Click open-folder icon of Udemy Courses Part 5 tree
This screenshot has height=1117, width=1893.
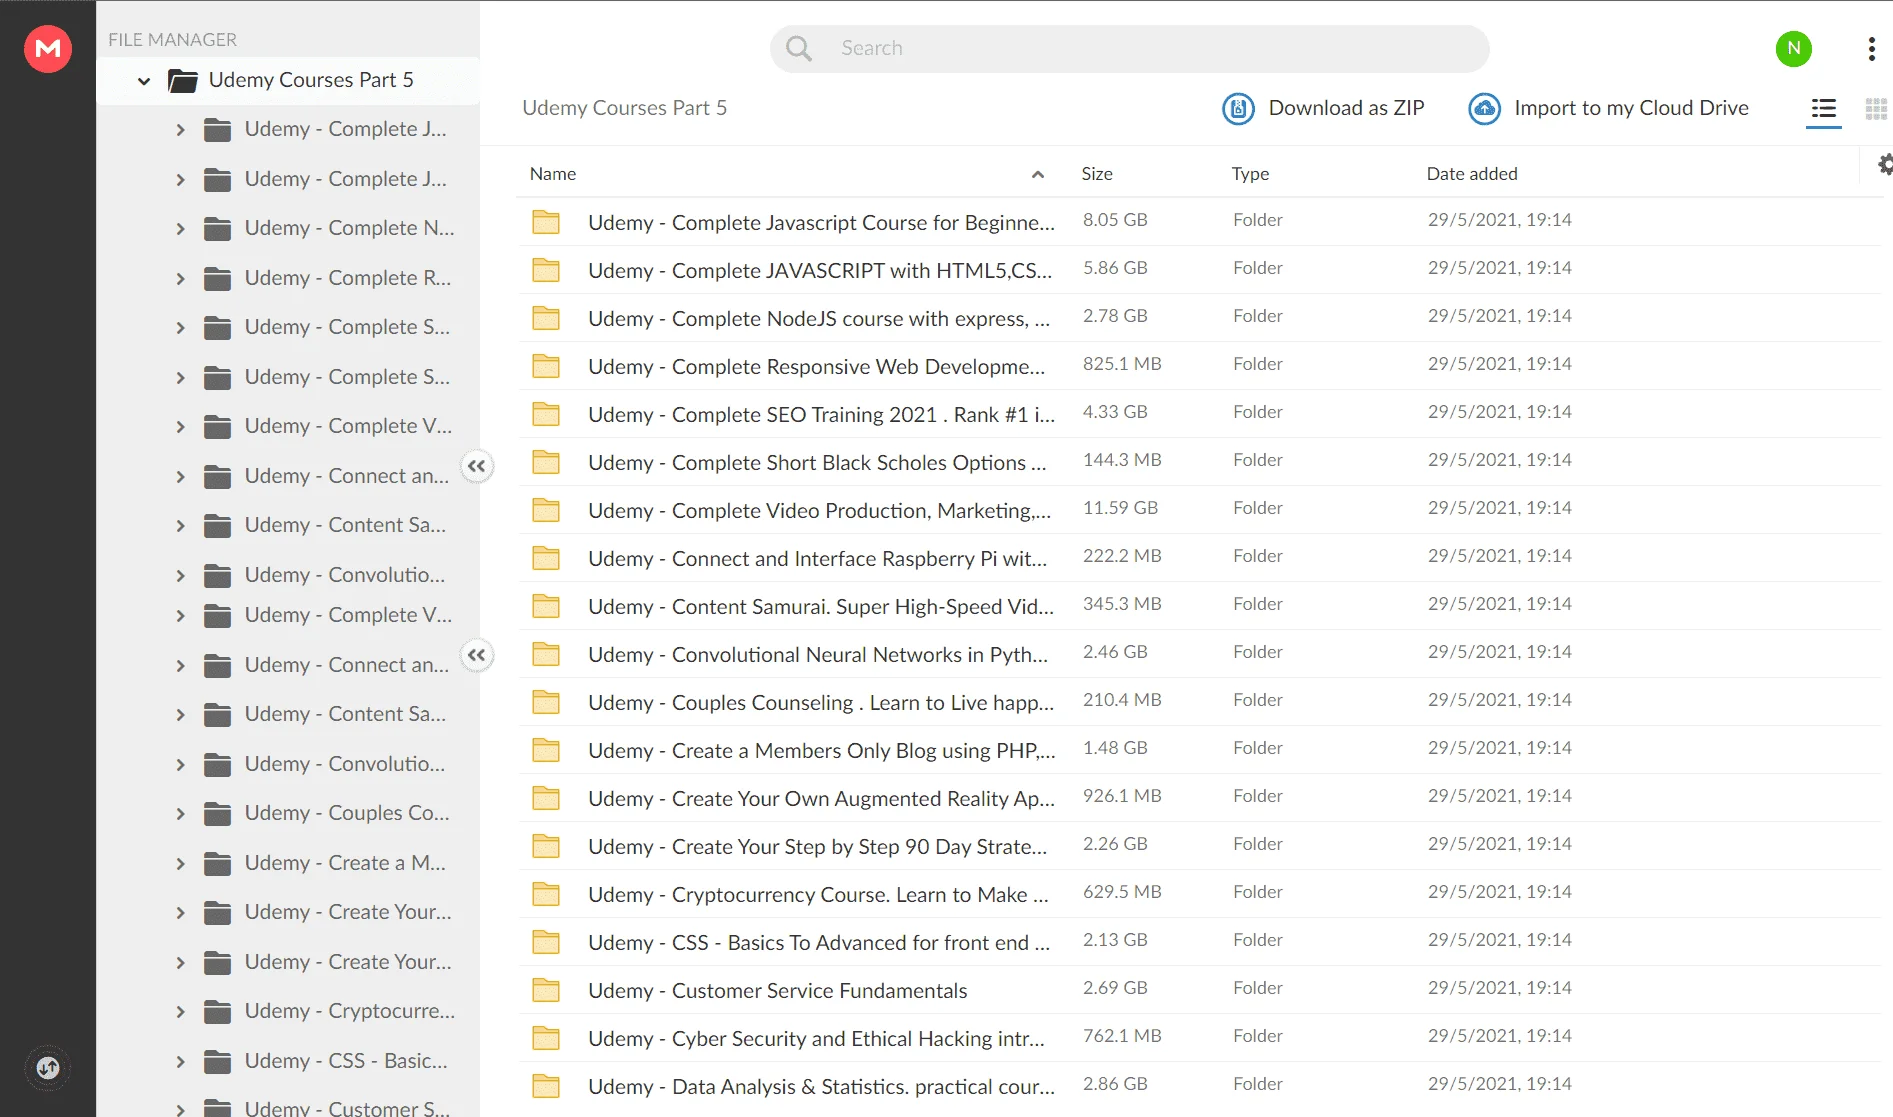(183, 80)
